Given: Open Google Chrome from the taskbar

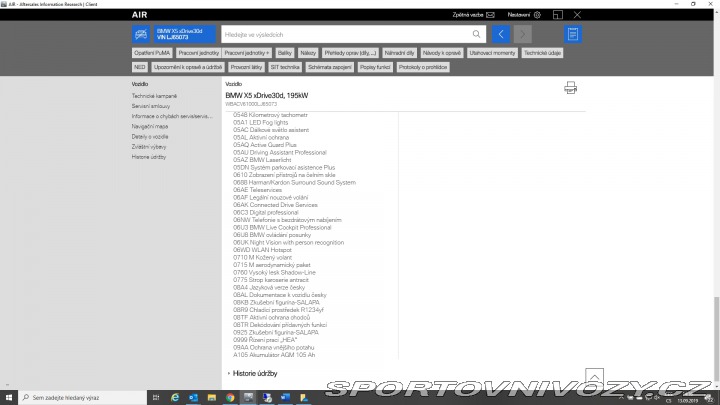Looking at the screenshot, I should click(x=229, y=397).
